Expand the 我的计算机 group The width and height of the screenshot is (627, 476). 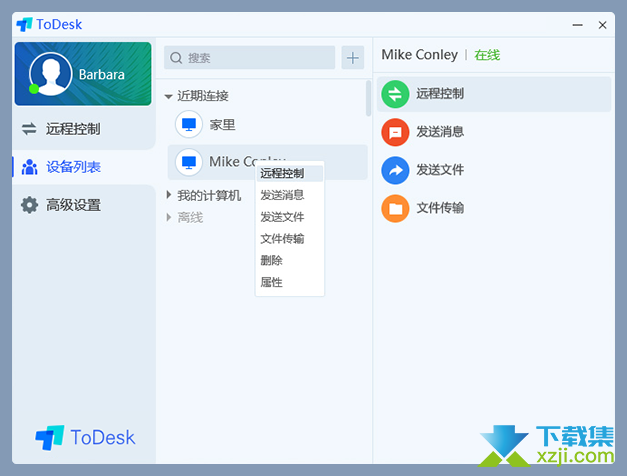(x=169, y=195)
